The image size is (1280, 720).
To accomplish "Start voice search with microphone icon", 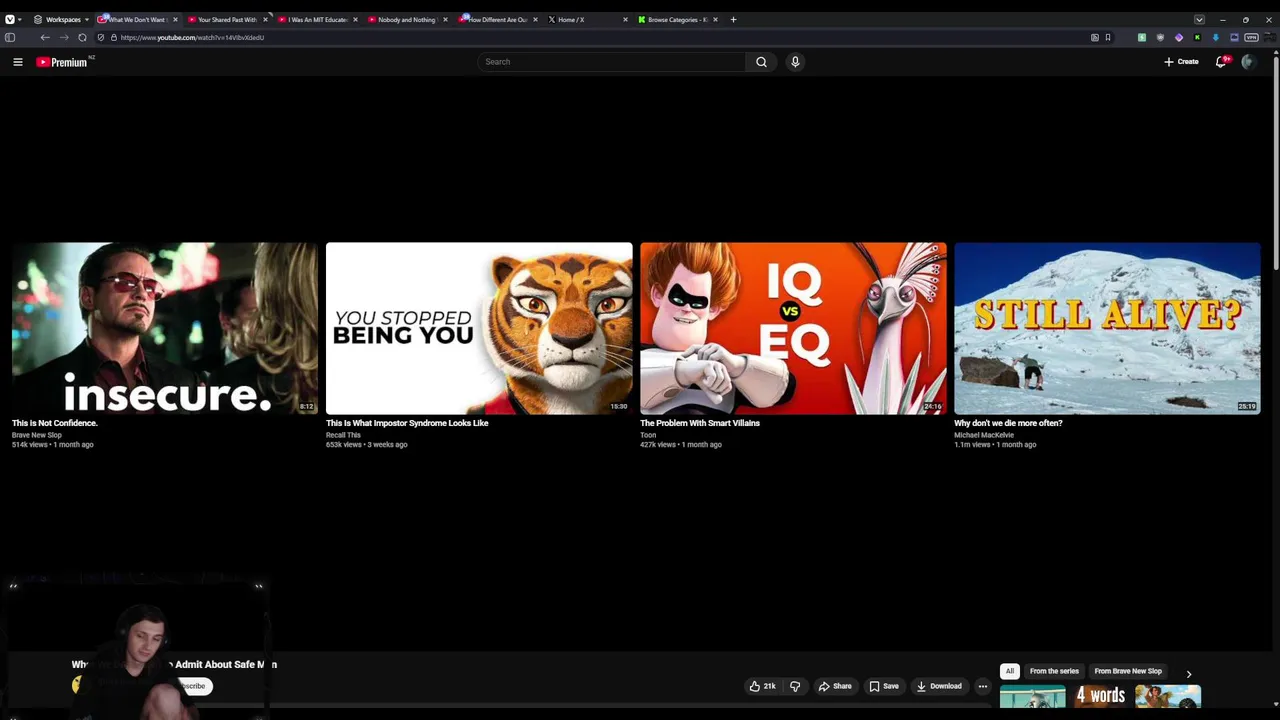I will 795,62.
